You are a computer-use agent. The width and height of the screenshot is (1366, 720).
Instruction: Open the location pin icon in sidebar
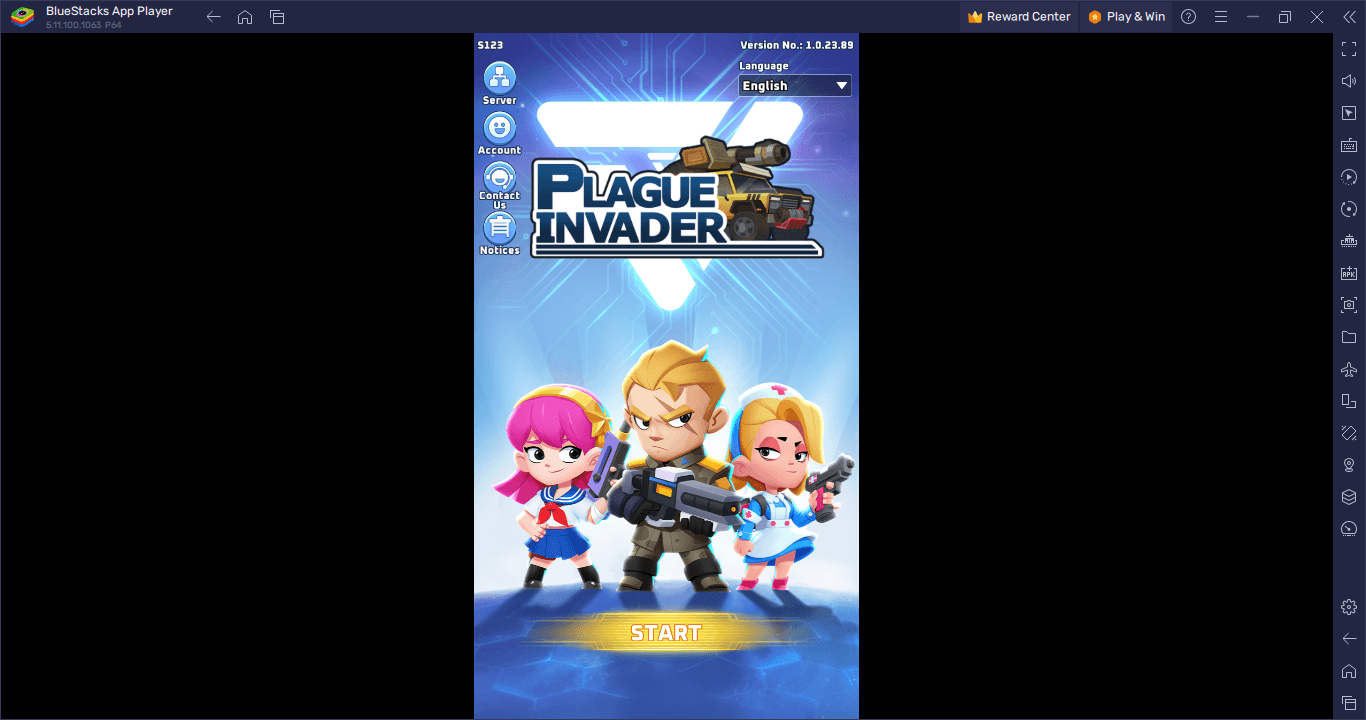(x=1349, y=465)
